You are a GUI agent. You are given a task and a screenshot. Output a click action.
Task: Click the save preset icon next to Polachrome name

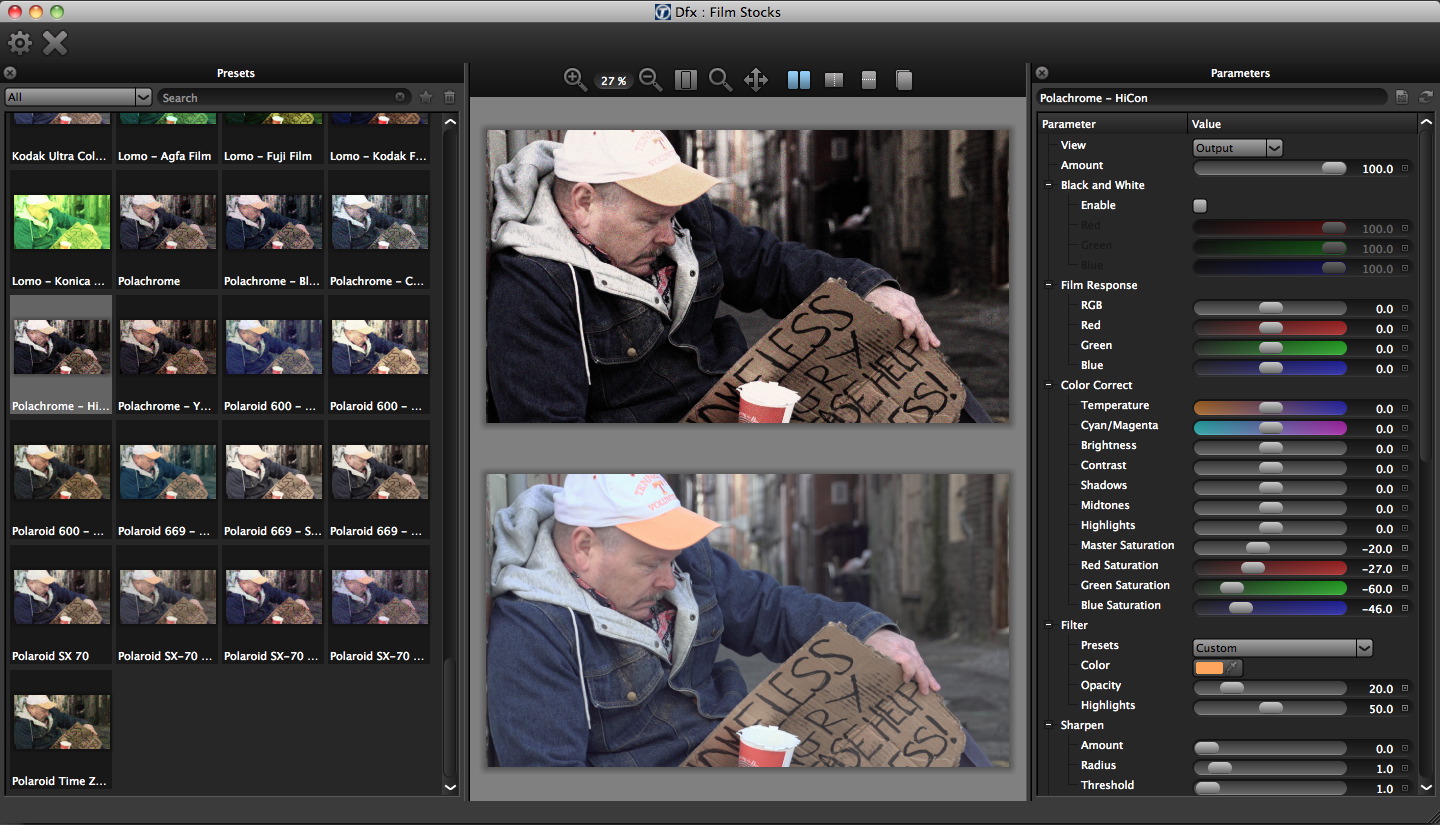tap(1402, 97)
